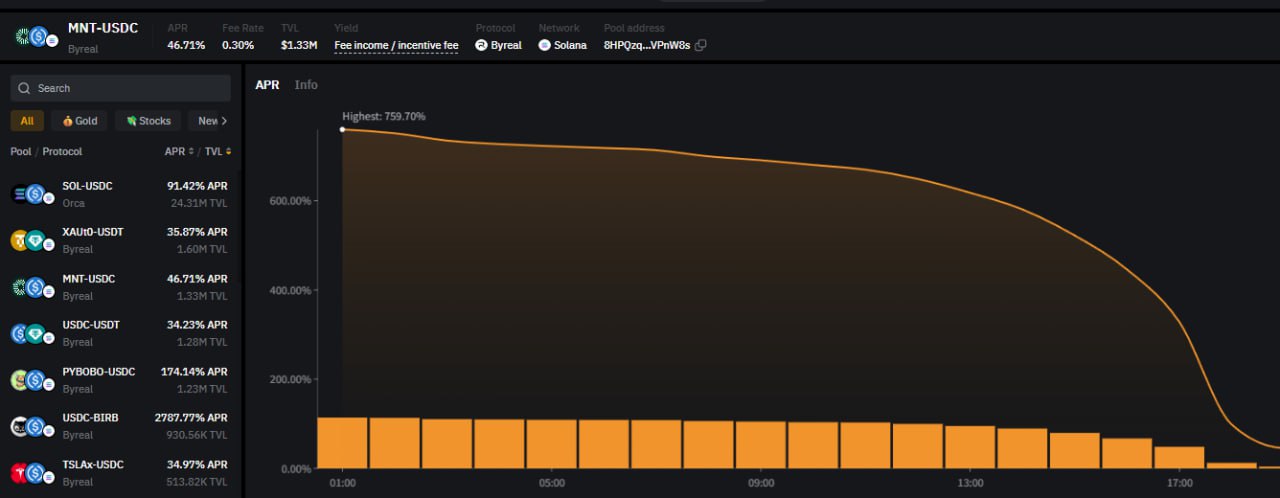Click the USDC-BIRB pool token icon

point(29,426)
